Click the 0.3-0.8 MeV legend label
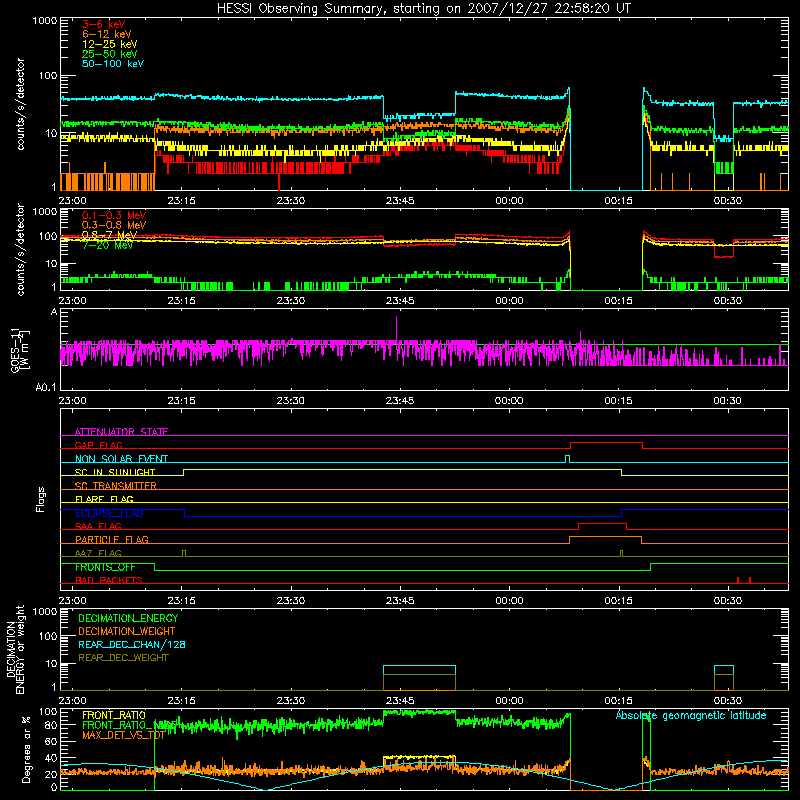800x800 pixels. tap(114, 225)
